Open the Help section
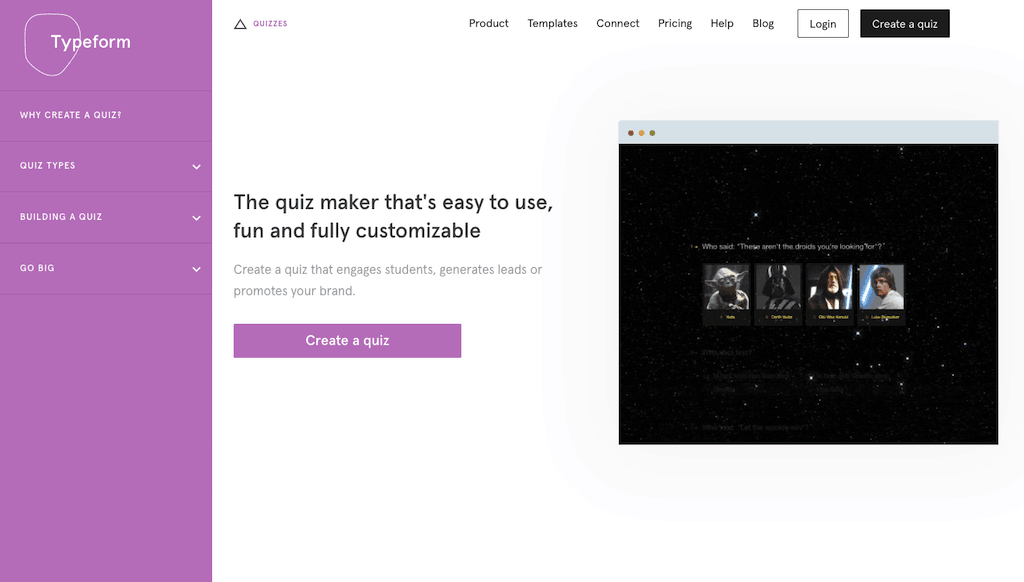The image size is (1024, 582). tap(722, 23)
